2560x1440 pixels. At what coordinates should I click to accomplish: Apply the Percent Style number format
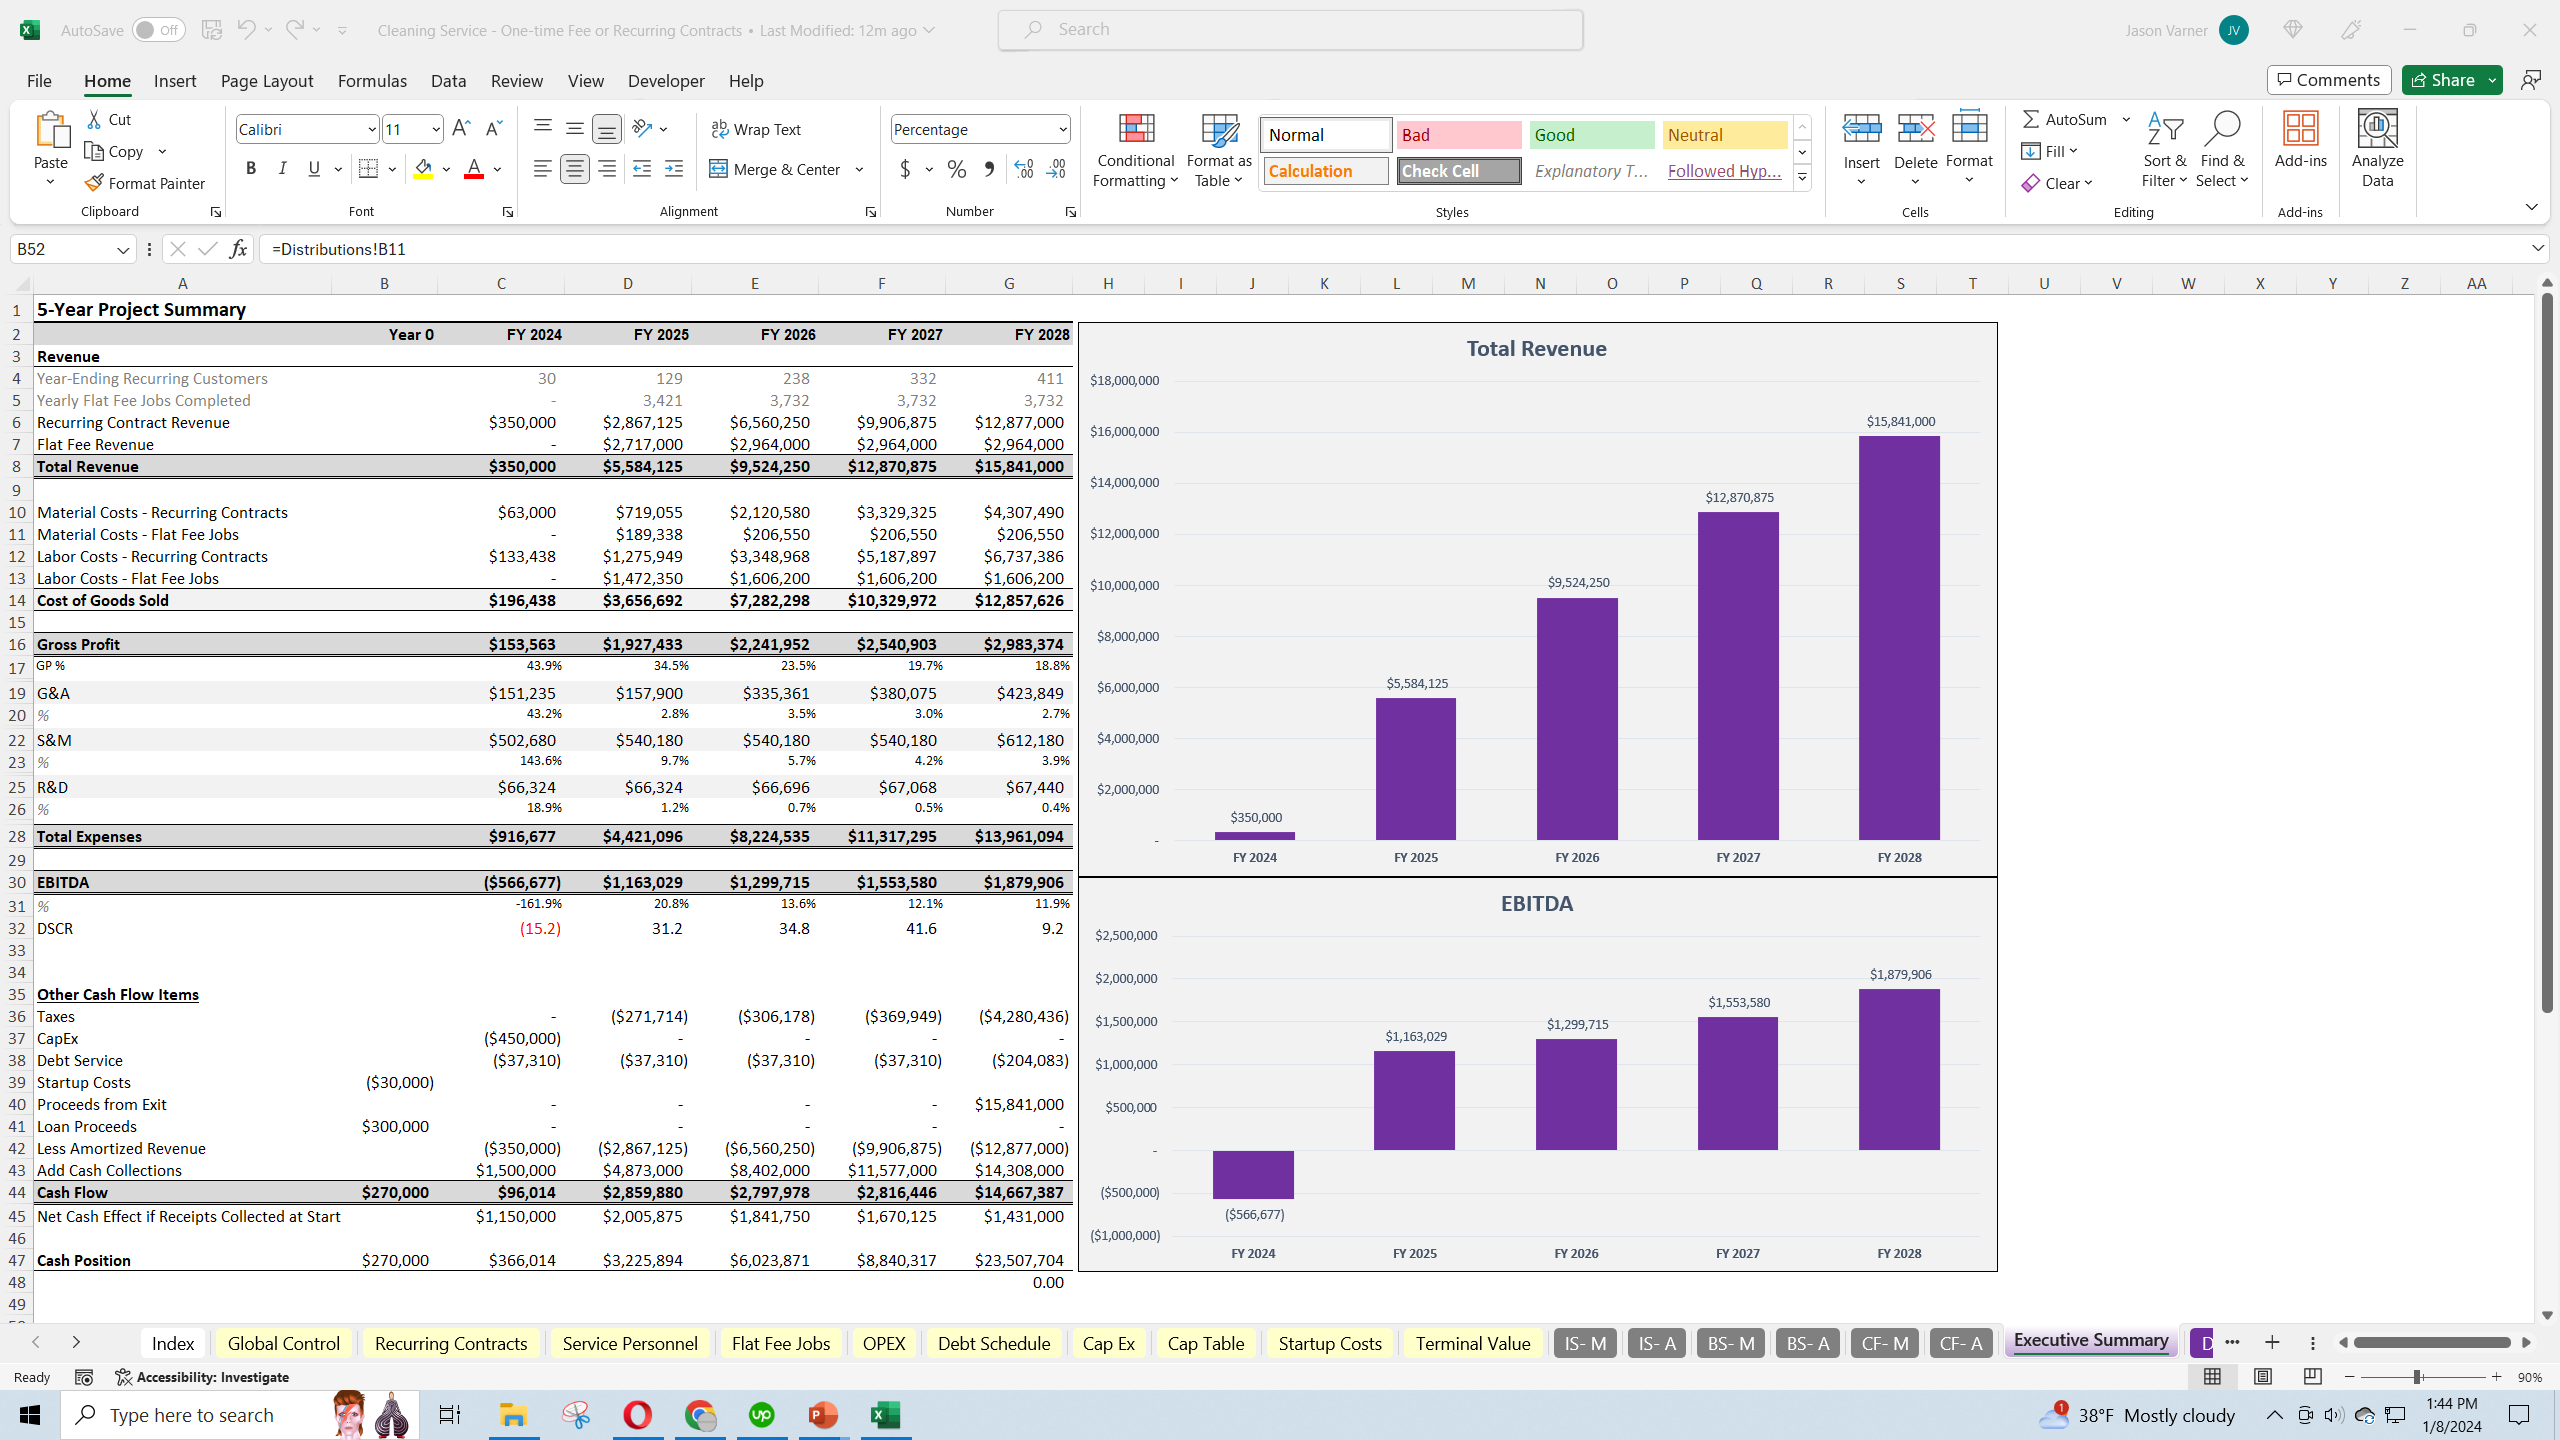(x=956, y=169)
